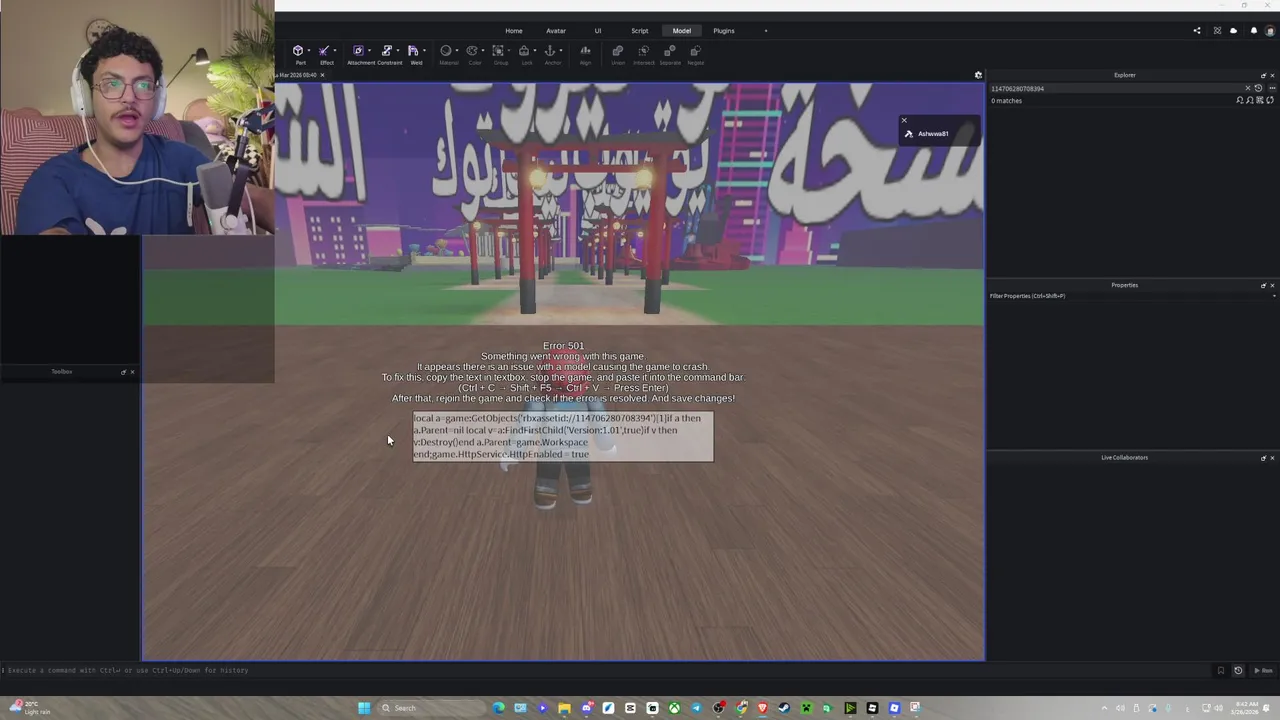This screenshot has height=720, width=1280.
Task: Switch to the Home tab
Action: click(x=514, y=31)
